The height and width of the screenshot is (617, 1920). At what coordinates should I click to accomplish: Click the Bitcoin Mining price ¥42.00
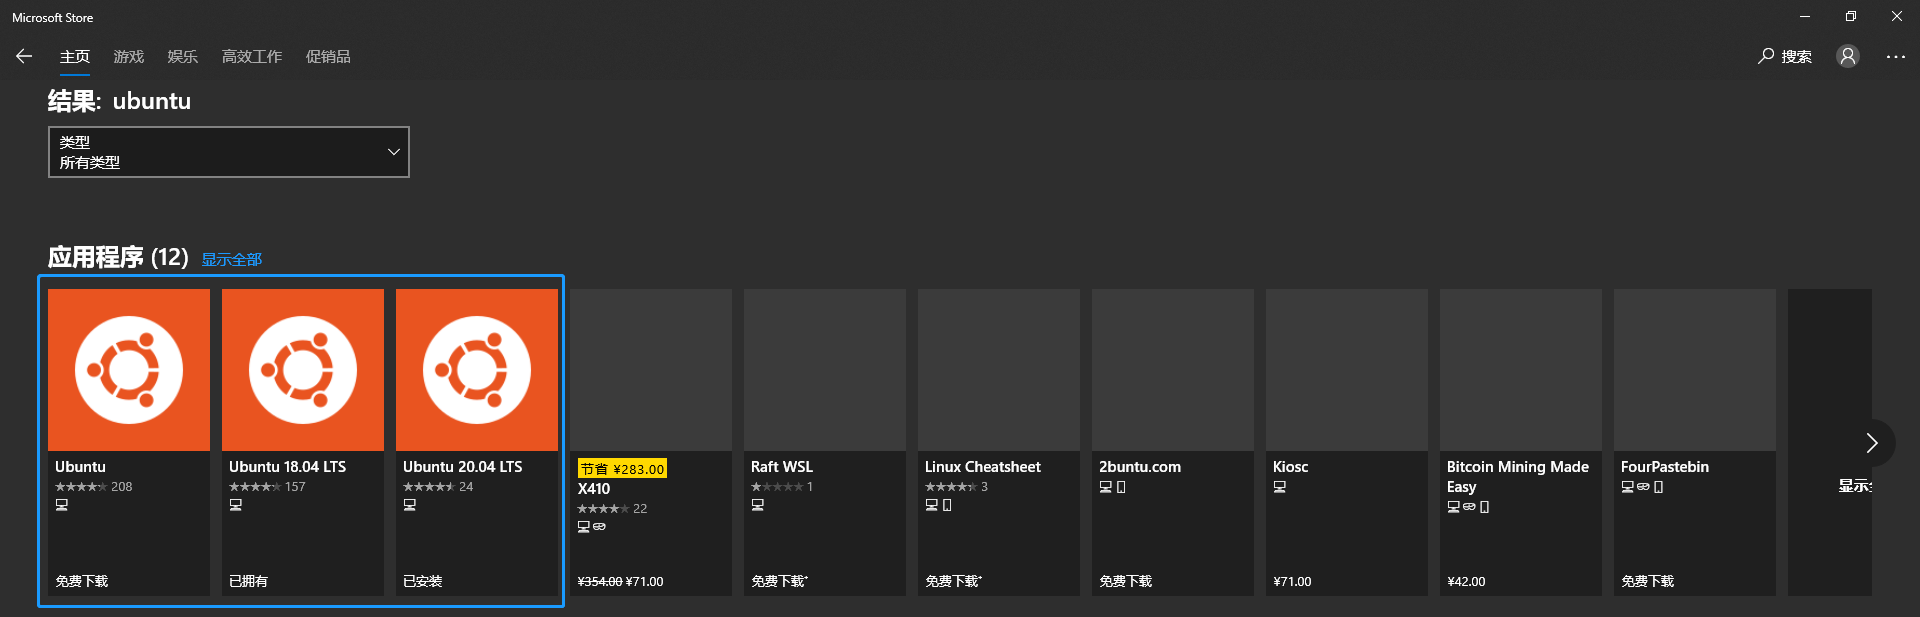tap(1466, 581)
